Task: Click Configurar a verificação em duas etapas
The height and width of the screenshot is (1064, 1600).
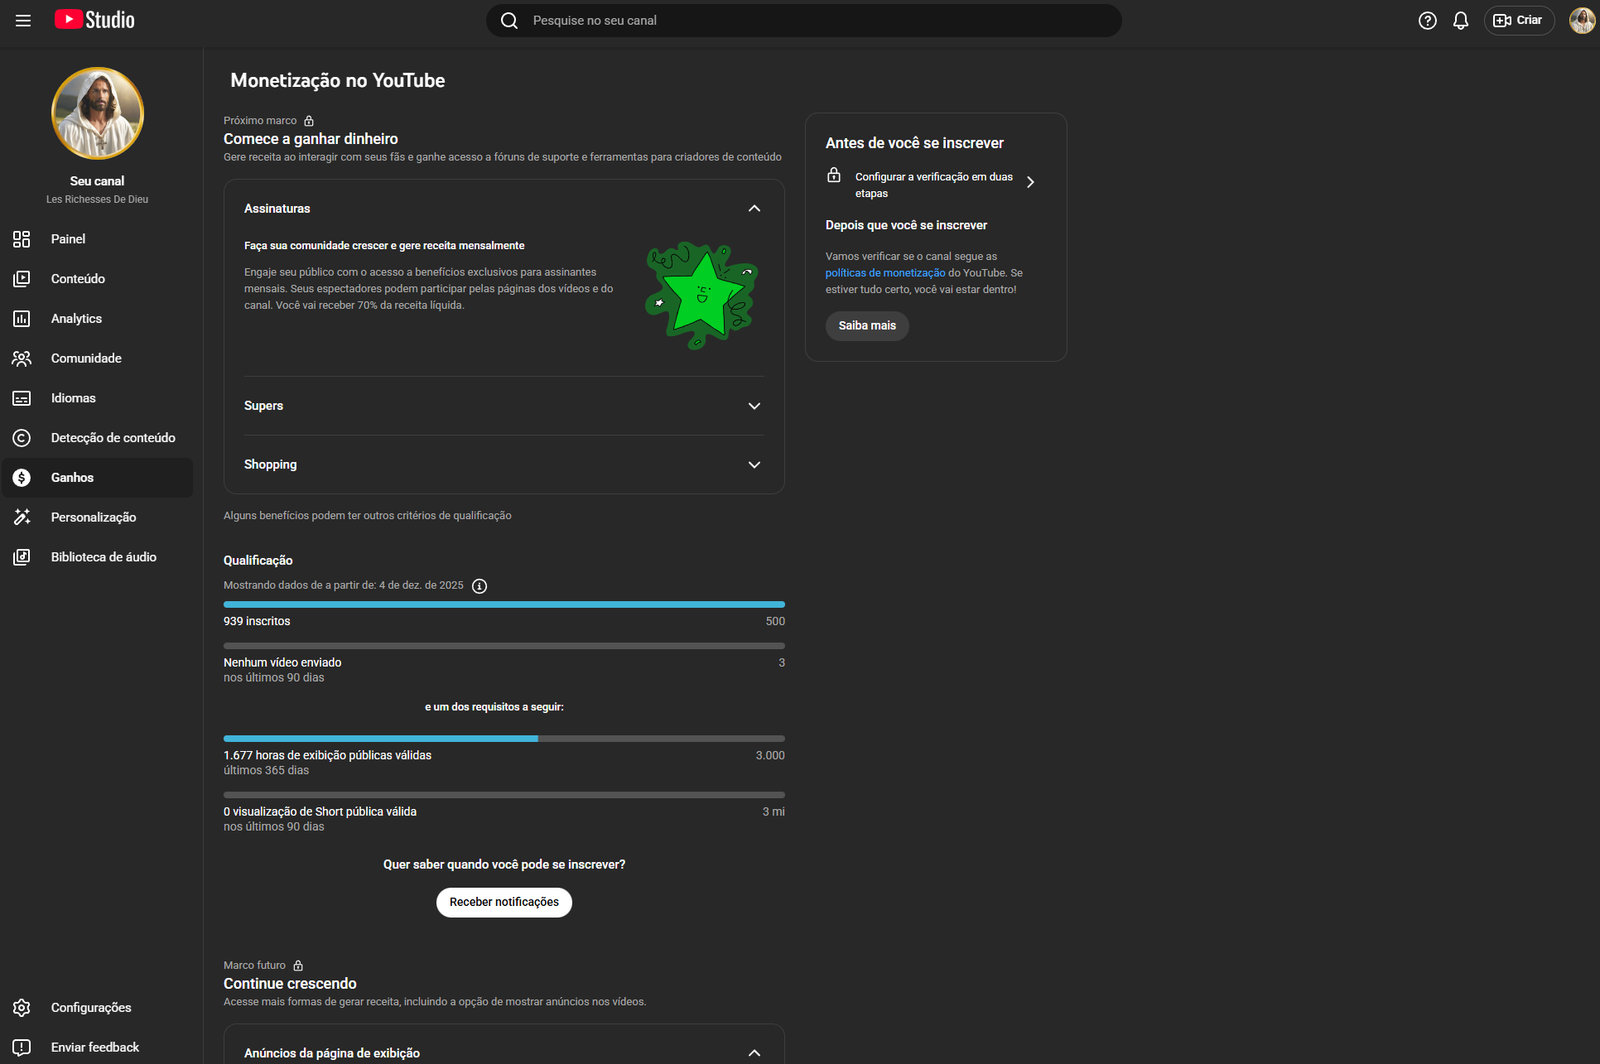Action: 934,185
